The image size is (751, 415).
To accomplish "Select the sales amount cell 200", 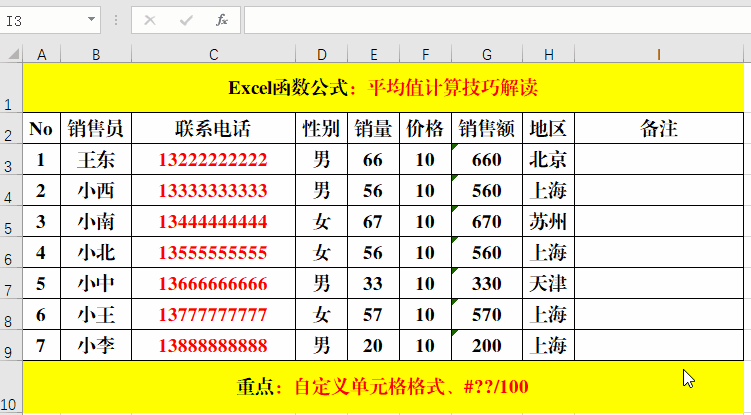I will tap(487, 345).
